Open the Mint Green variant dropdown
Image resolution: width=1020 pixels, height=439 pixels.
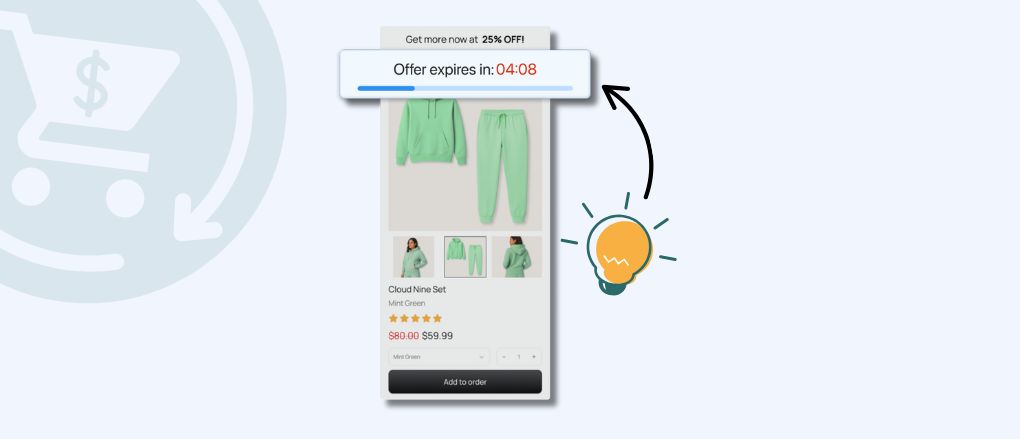tap(439, 356)
